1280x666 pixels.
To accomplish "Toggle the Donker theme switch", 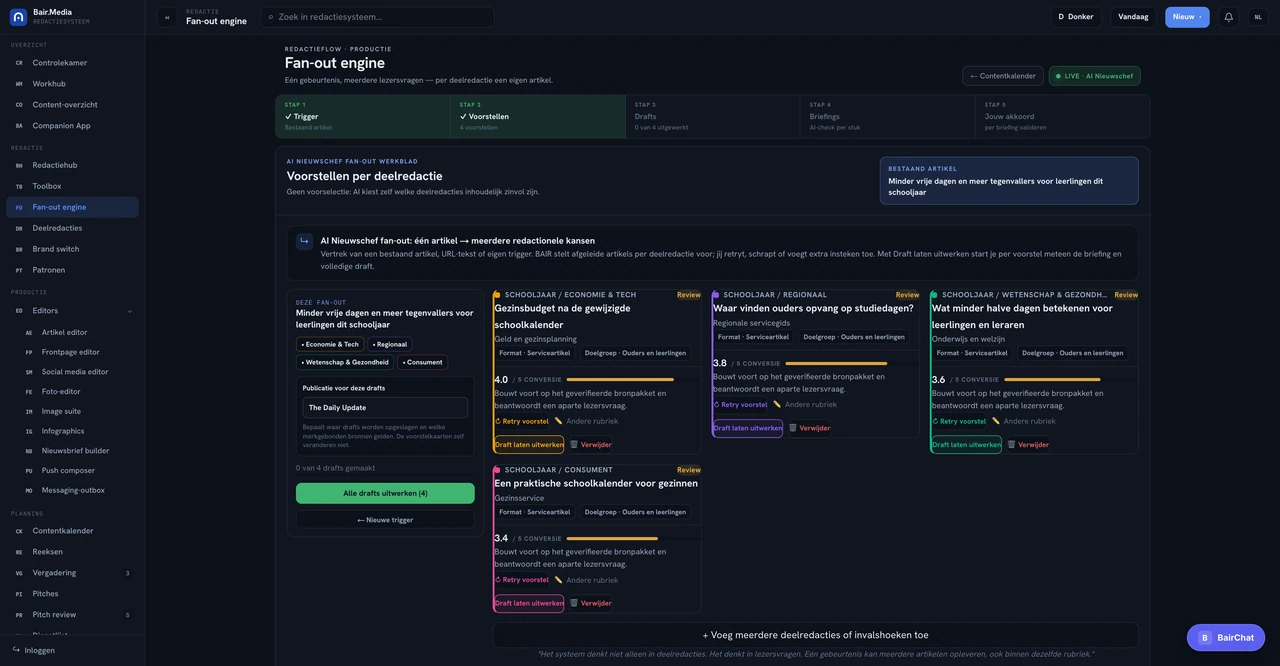I will 1076,17.
